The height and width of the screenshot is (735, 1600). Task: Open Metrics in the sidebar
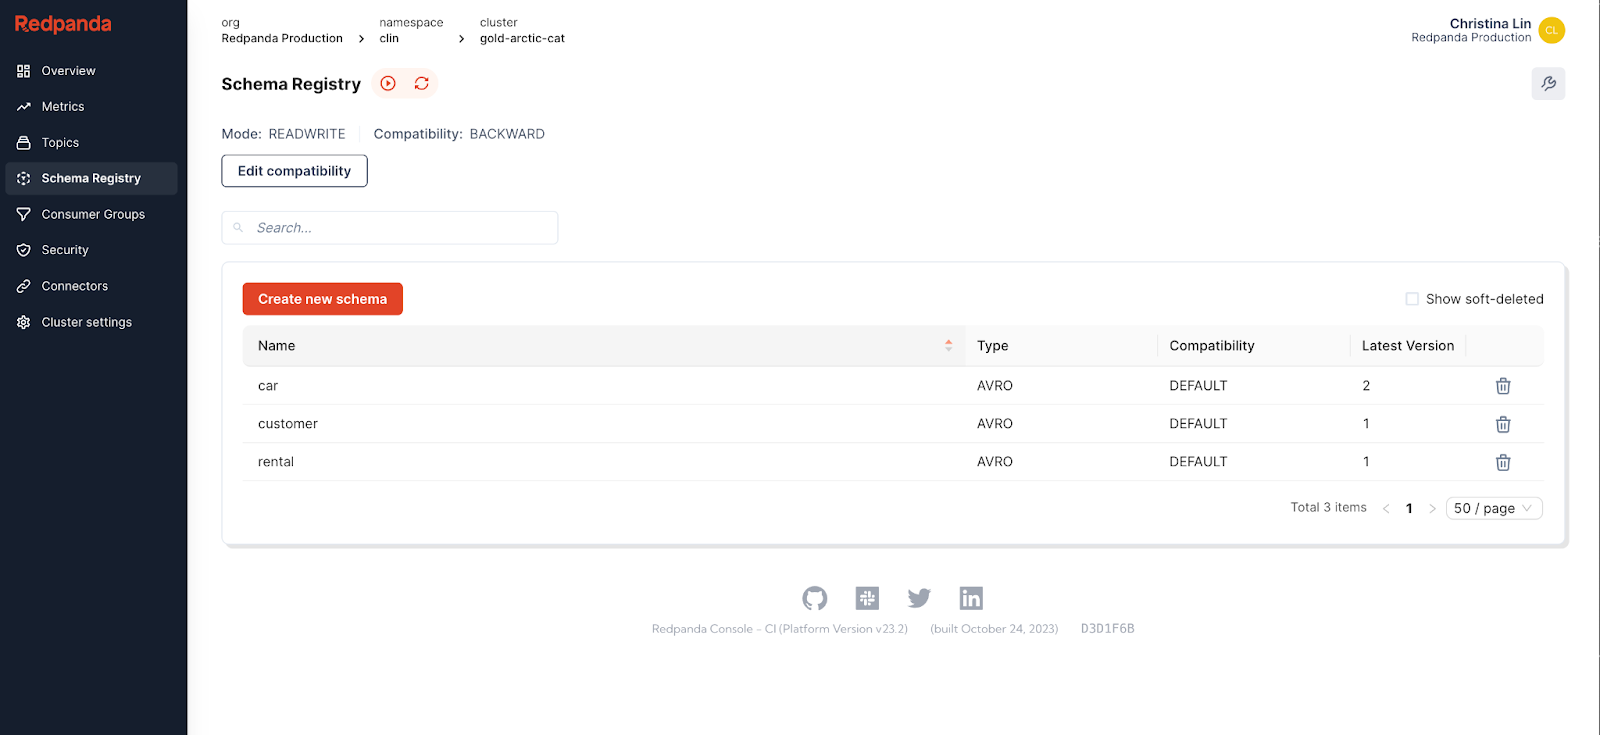coord(91,107)
